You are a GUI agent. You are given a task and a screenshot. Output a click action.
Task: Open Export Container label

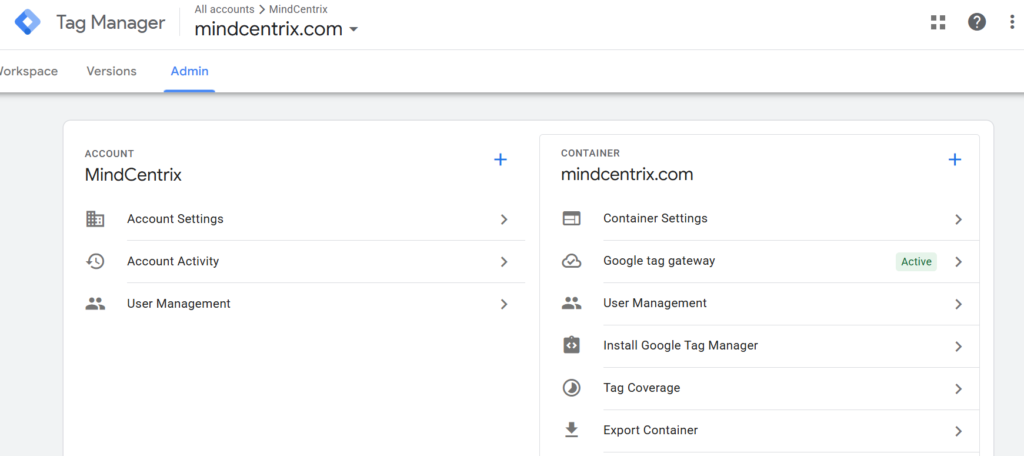pos(650,430)
